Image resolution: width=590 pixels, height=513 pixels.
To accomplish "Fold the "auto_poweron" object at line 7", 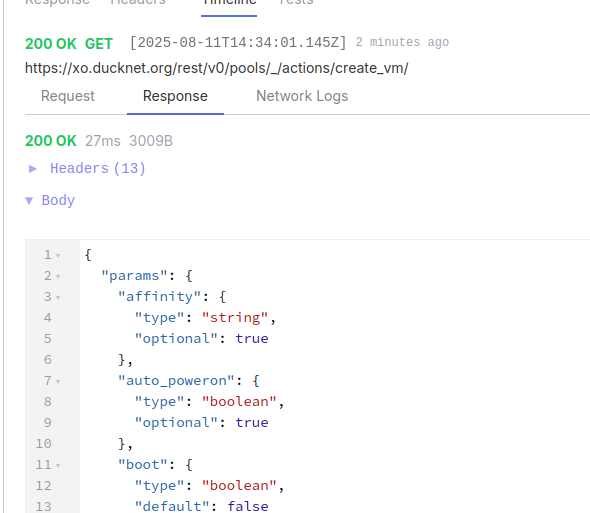I will [58, 382].
